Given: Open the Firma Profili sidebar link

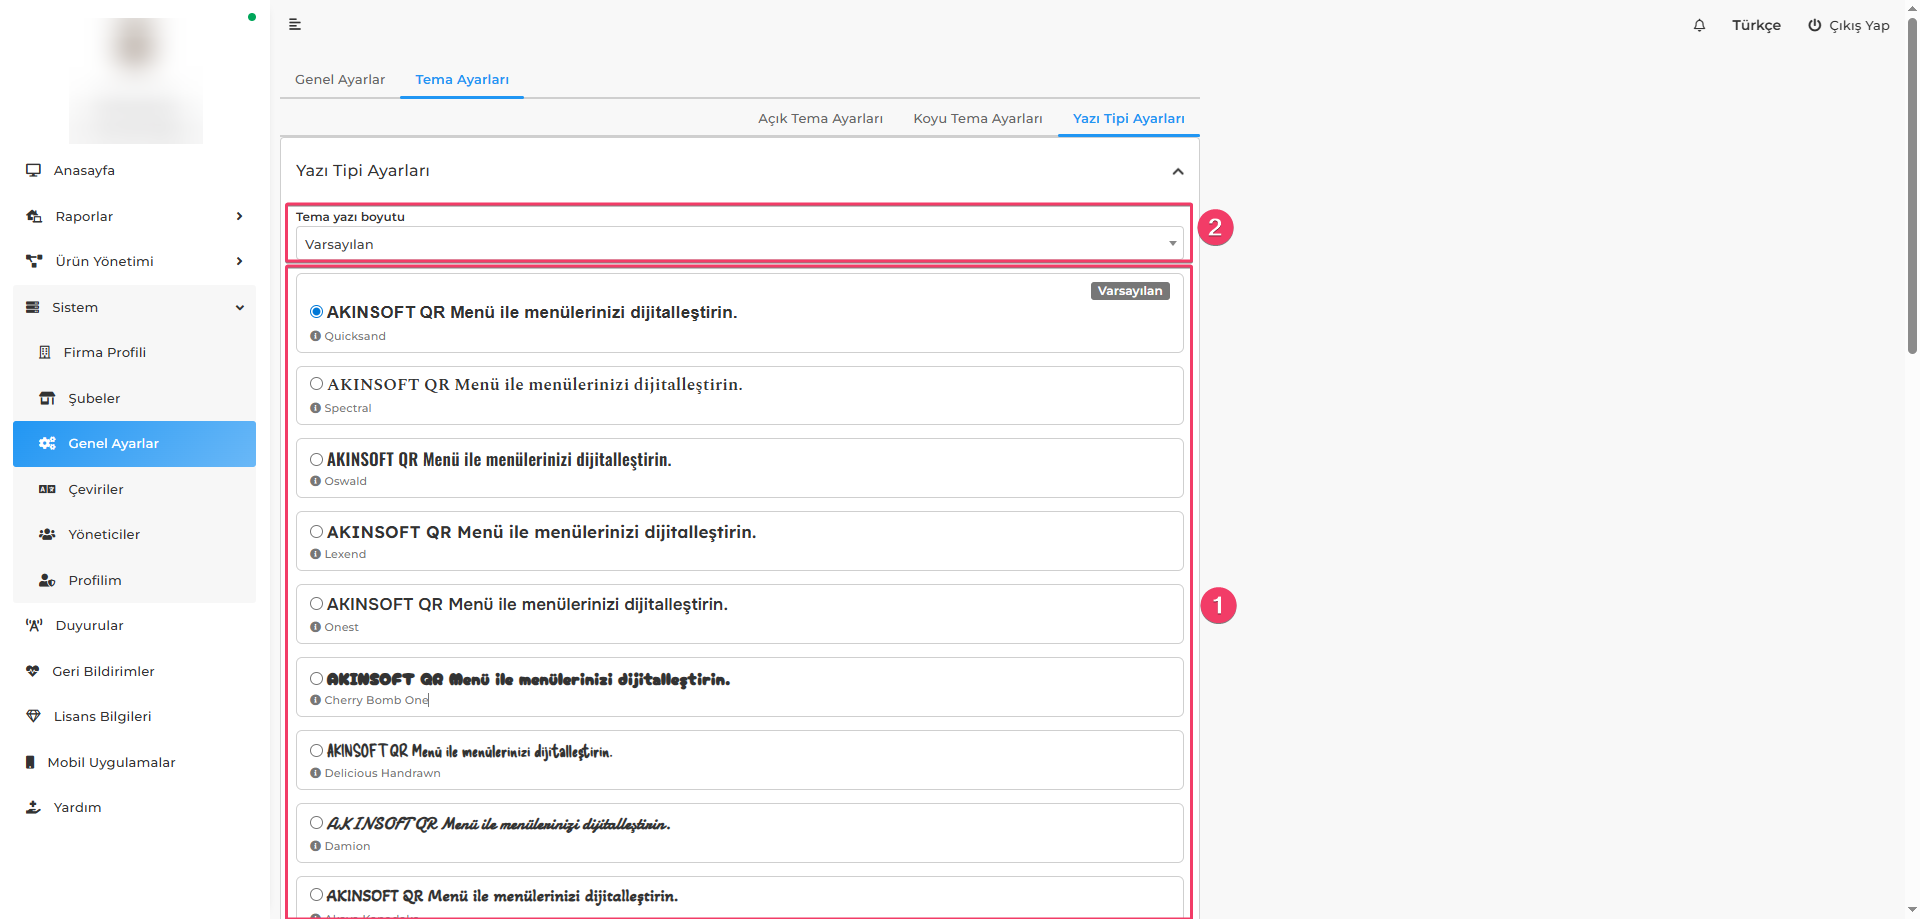Looking at the screenshot, I should click(x=104, y=352).
